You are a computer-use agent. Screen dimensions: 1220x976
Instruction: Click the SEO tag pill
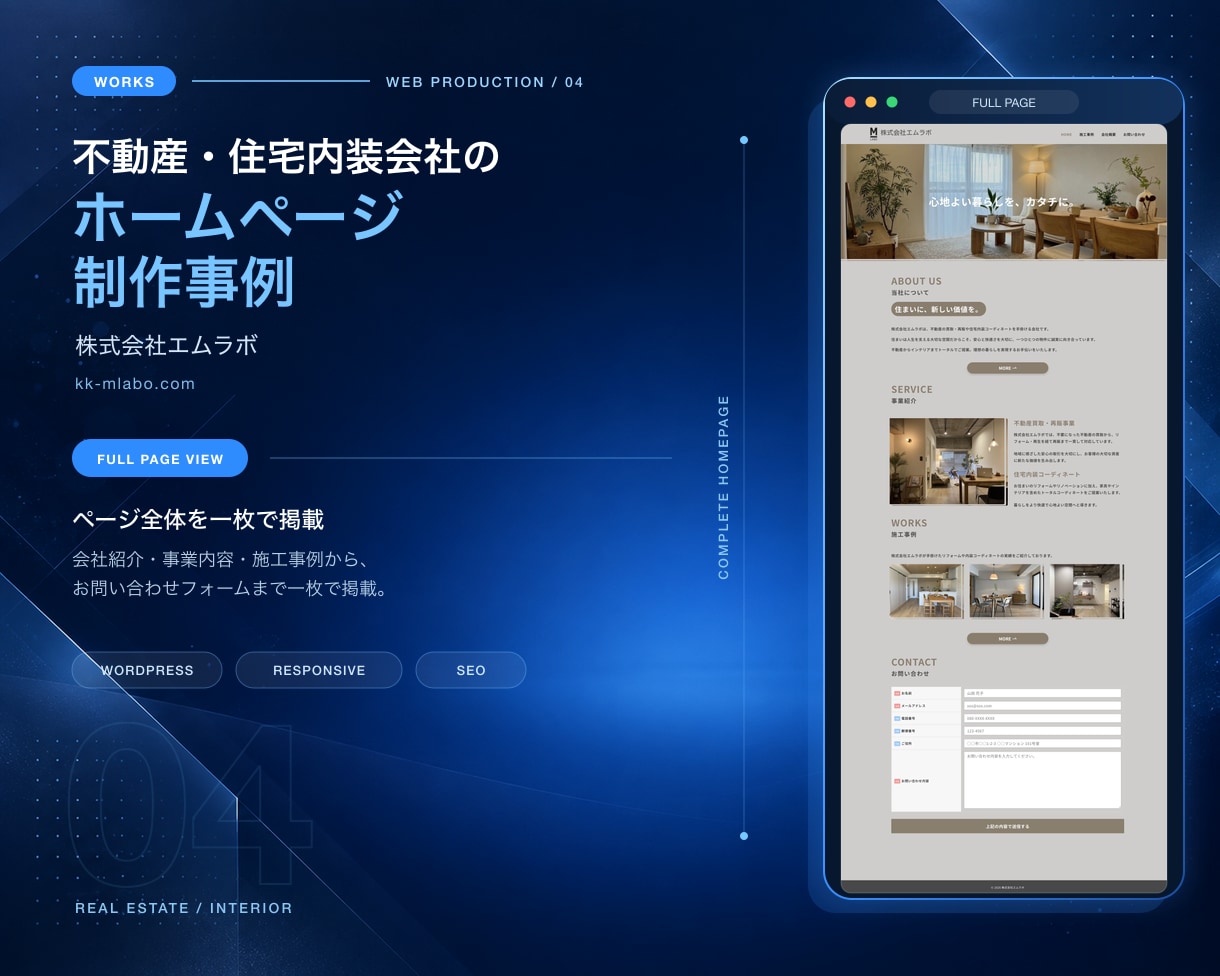pyautogui.click(x=471, y=670)
